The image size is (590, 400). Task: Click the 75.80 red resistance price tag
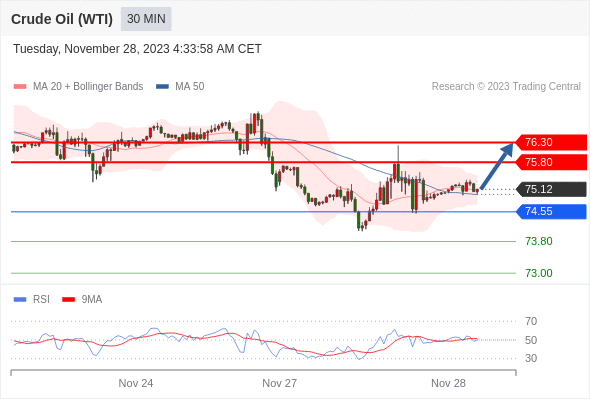coord(551,162)
